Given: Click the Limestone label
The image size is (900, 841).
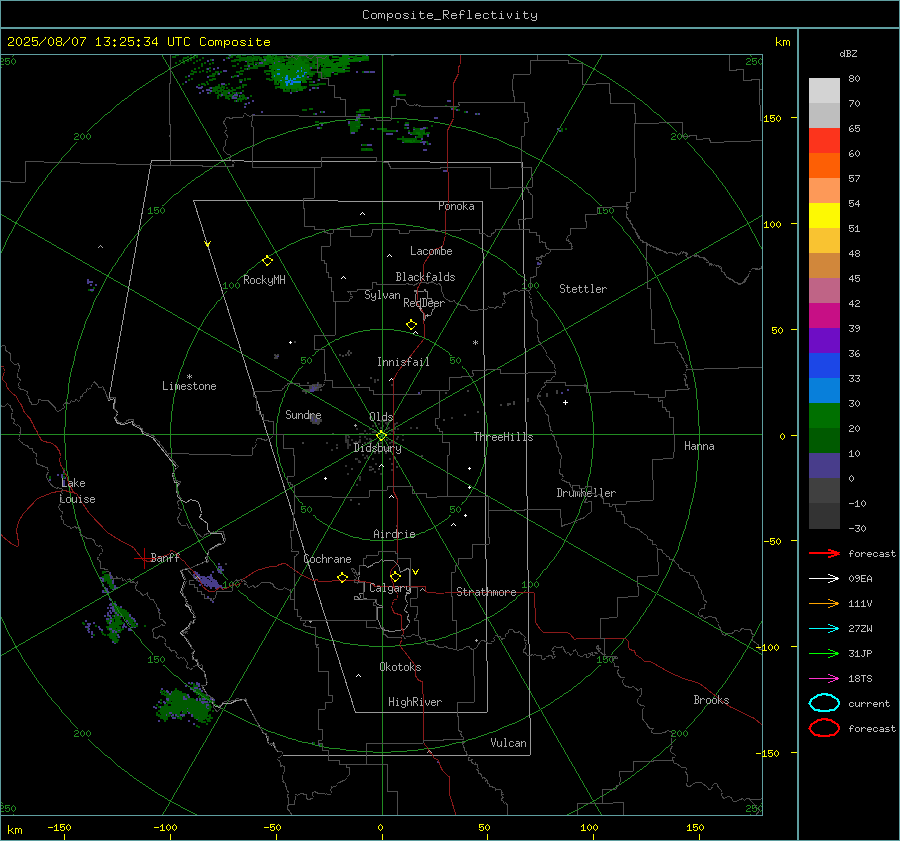Looking at the screenshot, I should coord(189,386).
